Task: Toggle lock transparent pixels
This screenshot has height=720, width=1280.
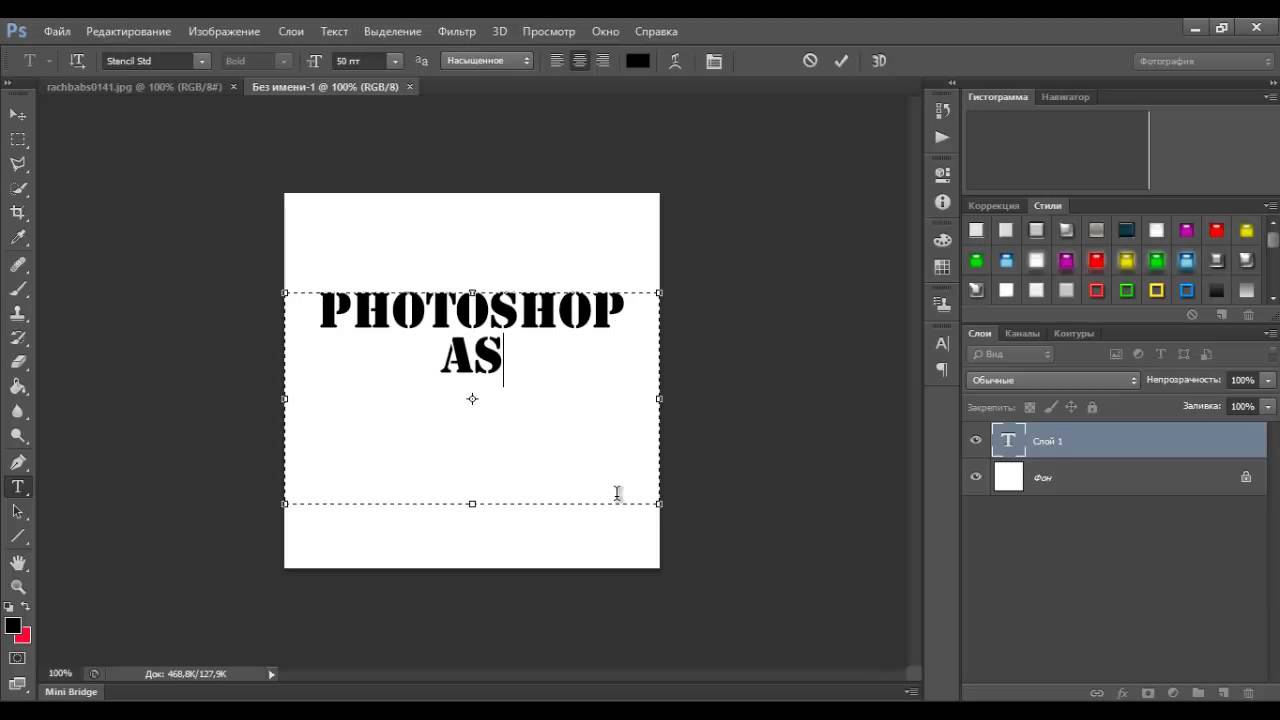Action: click(1030, 407)
